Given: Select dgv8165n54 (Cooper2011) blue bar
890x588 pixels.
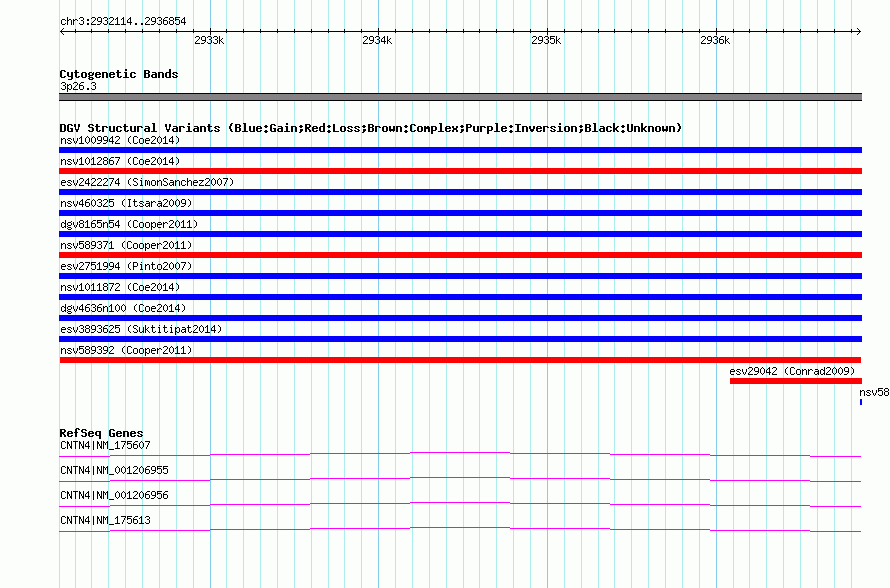Looking at the screenshot, I should pyautogui.click(x=460, y=234).
